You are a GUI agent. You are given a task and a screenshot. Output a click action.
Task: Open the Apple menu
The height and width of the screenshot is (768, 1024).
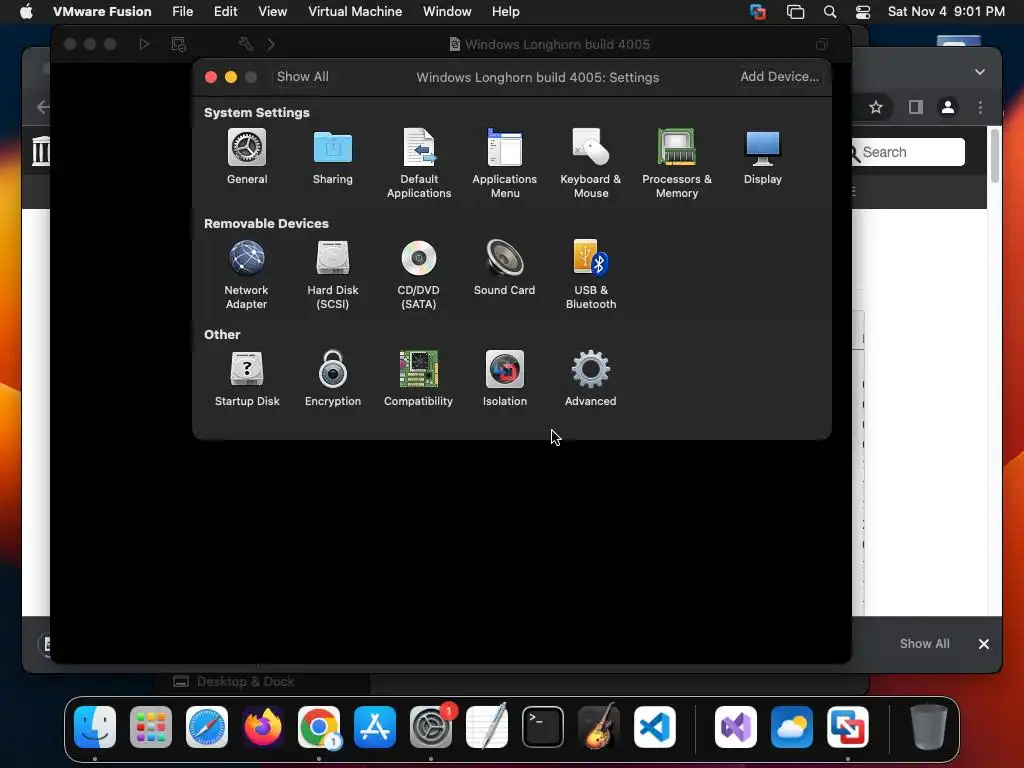point(26,11)
